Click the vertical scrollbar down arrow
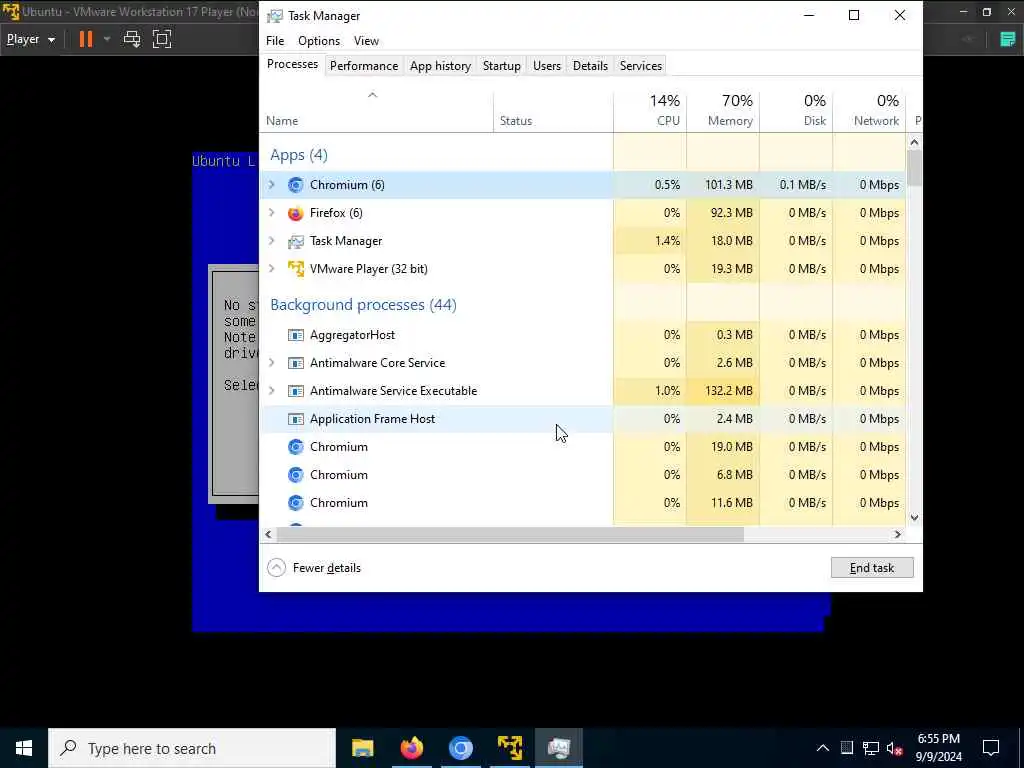The width and height of the screenshot is (1024, 768). [x=914, y=518]
